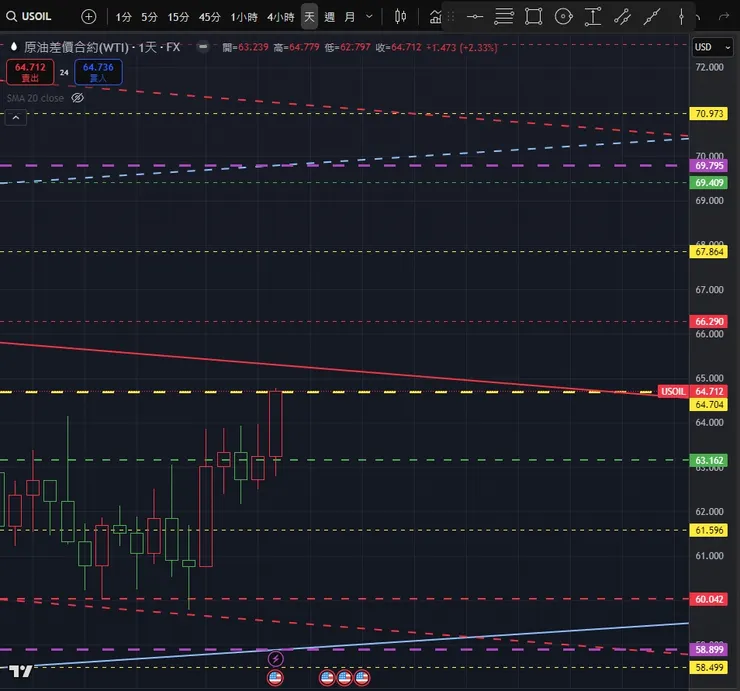Select the horizontal line drawing tool

(475, 17)
